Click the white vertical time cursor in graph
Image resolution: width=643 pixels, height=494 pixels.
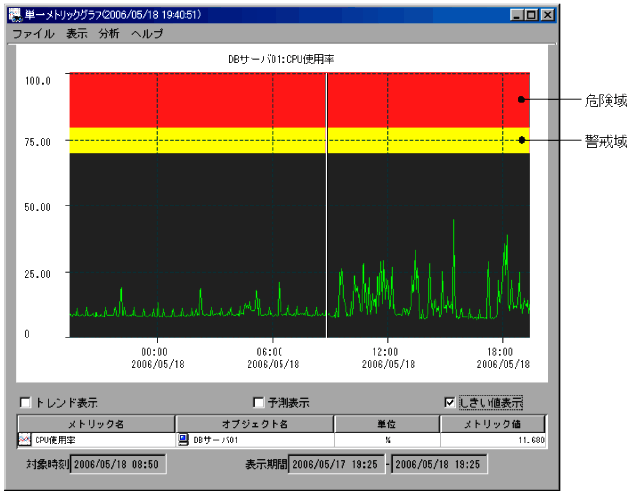pos(327,205)
